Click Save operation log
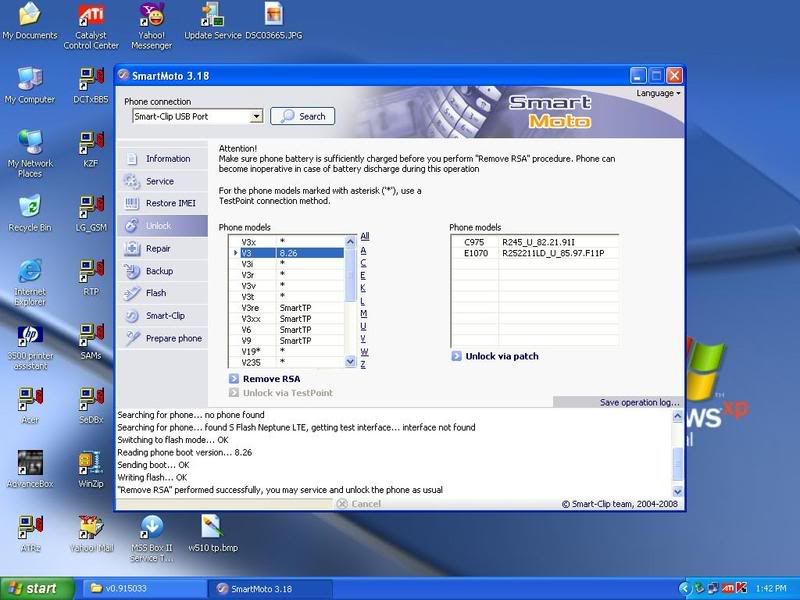The image size is (800, 600). (x=640, y=403)
